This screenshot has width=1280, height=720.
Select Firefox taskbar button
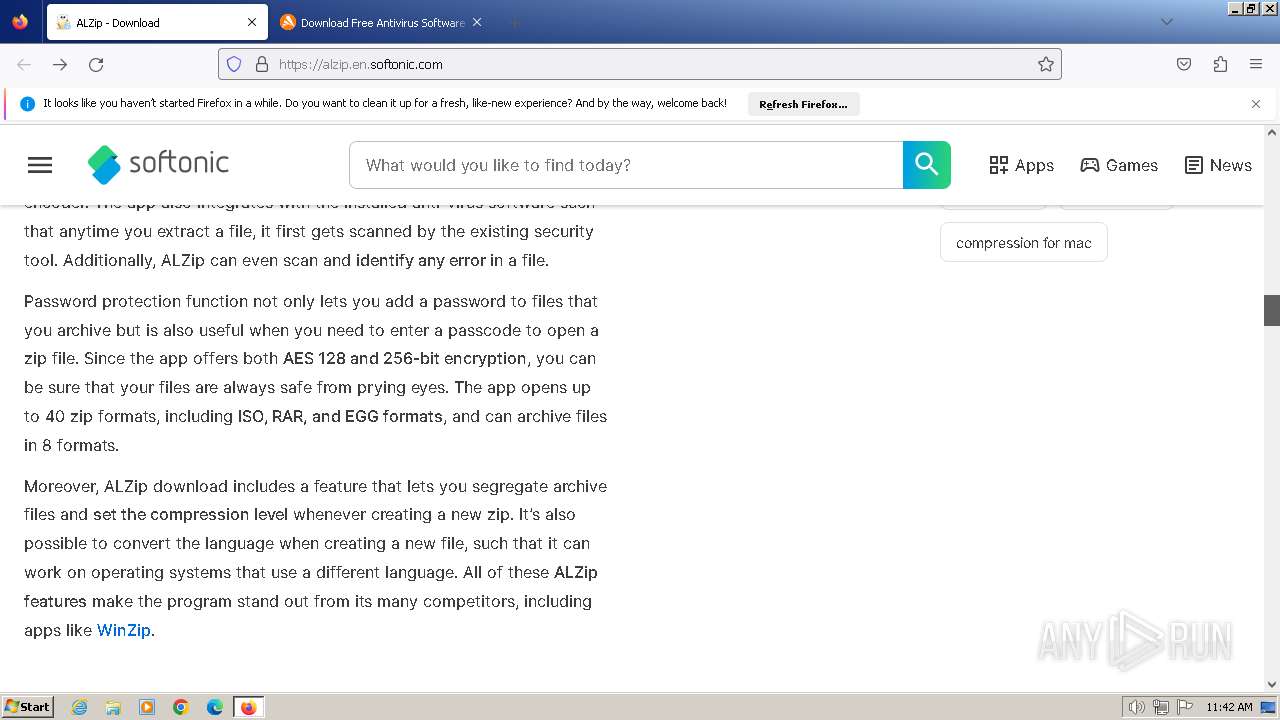248,707
